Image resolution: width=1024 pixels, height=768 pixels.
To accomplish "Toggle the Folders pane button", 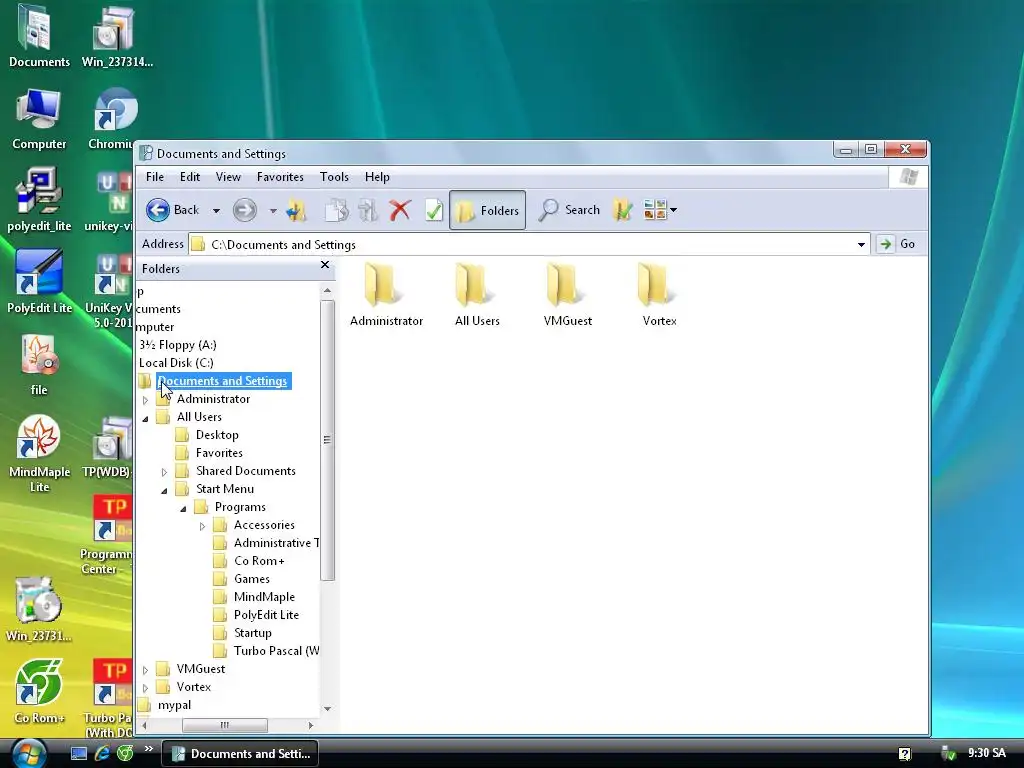I will point(487,210).
